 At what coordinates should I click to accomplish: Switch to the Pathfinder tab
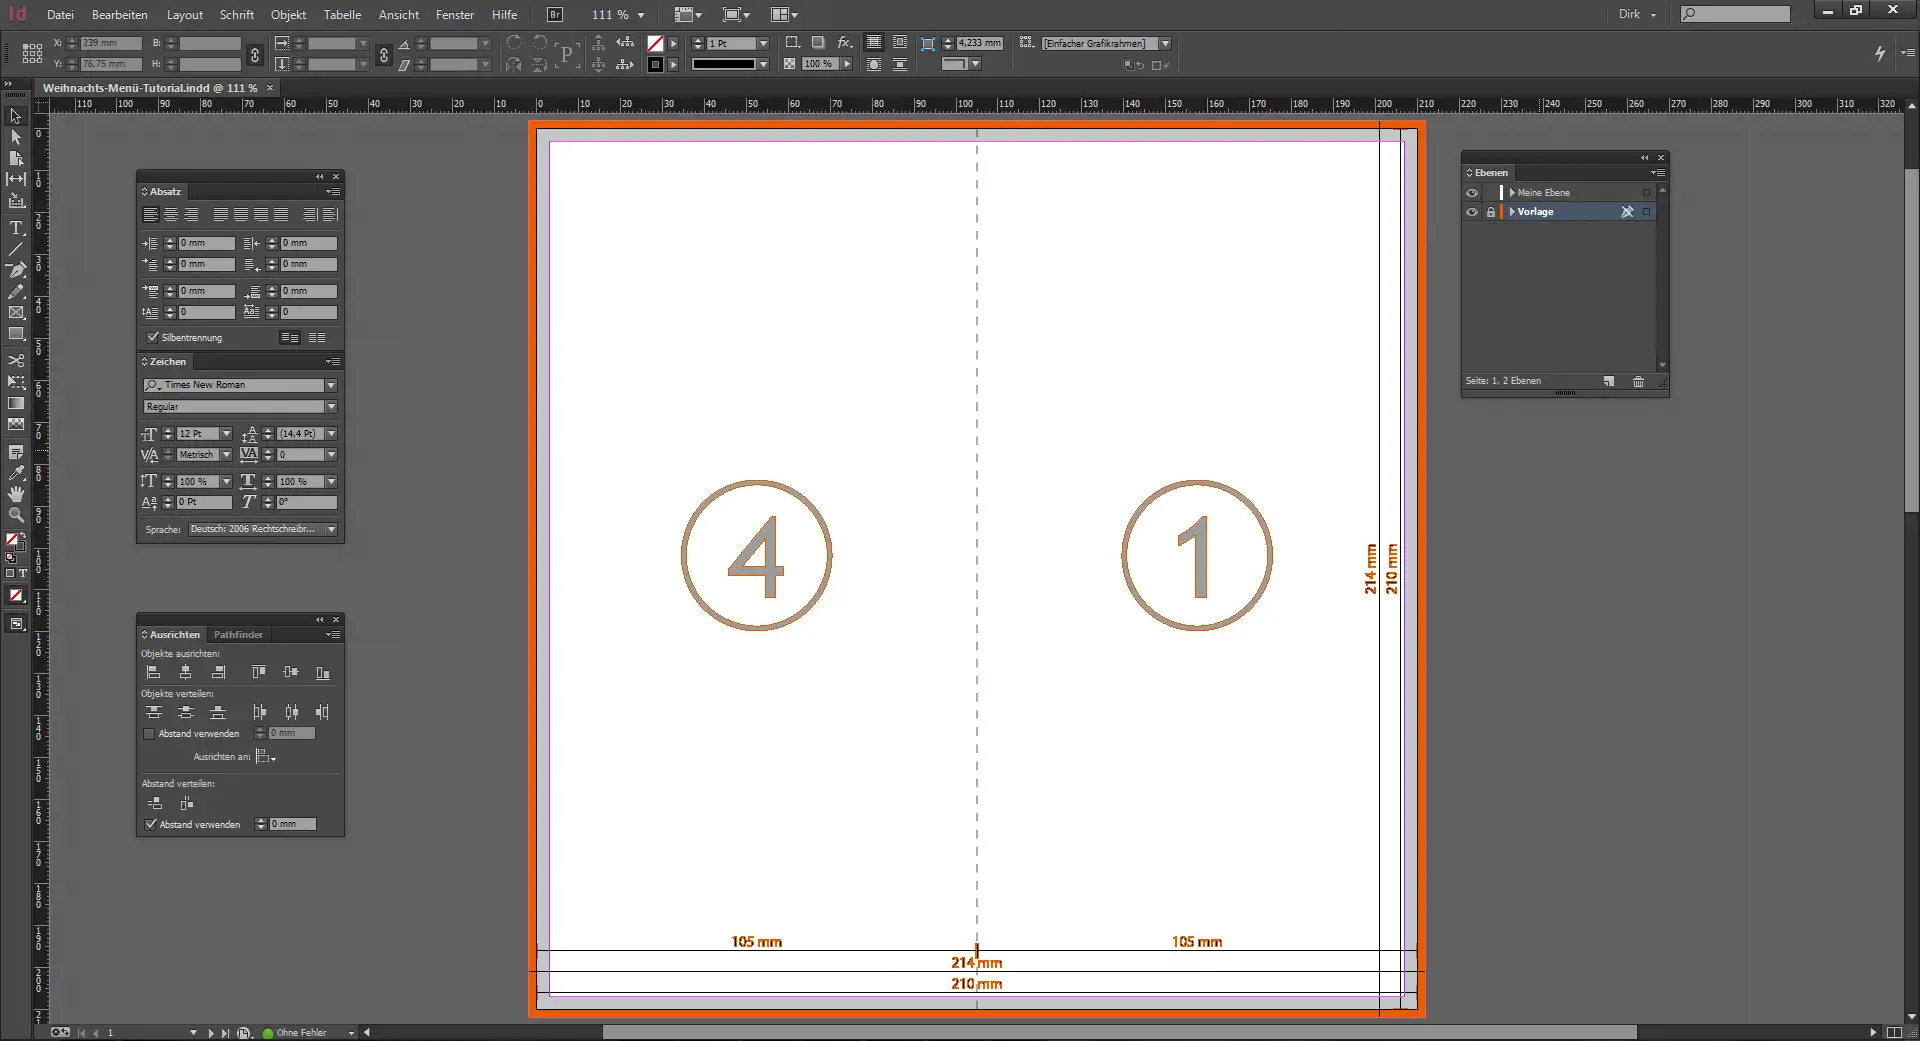(238, 635)
